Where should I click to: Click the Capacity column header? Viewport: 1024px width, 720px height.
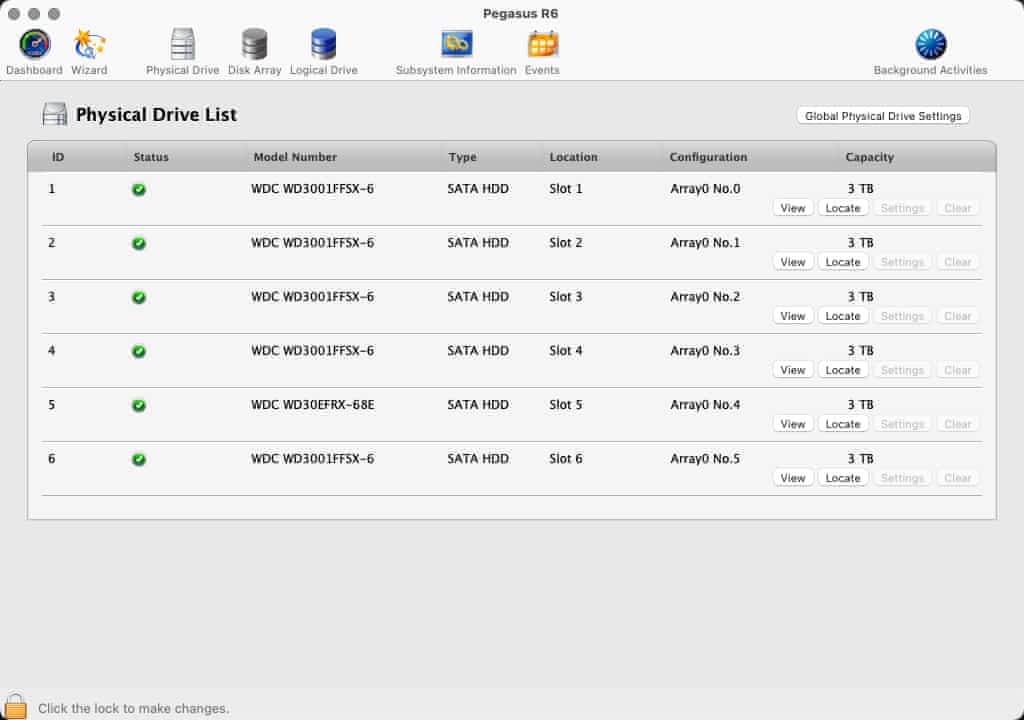tap(869, 157)
